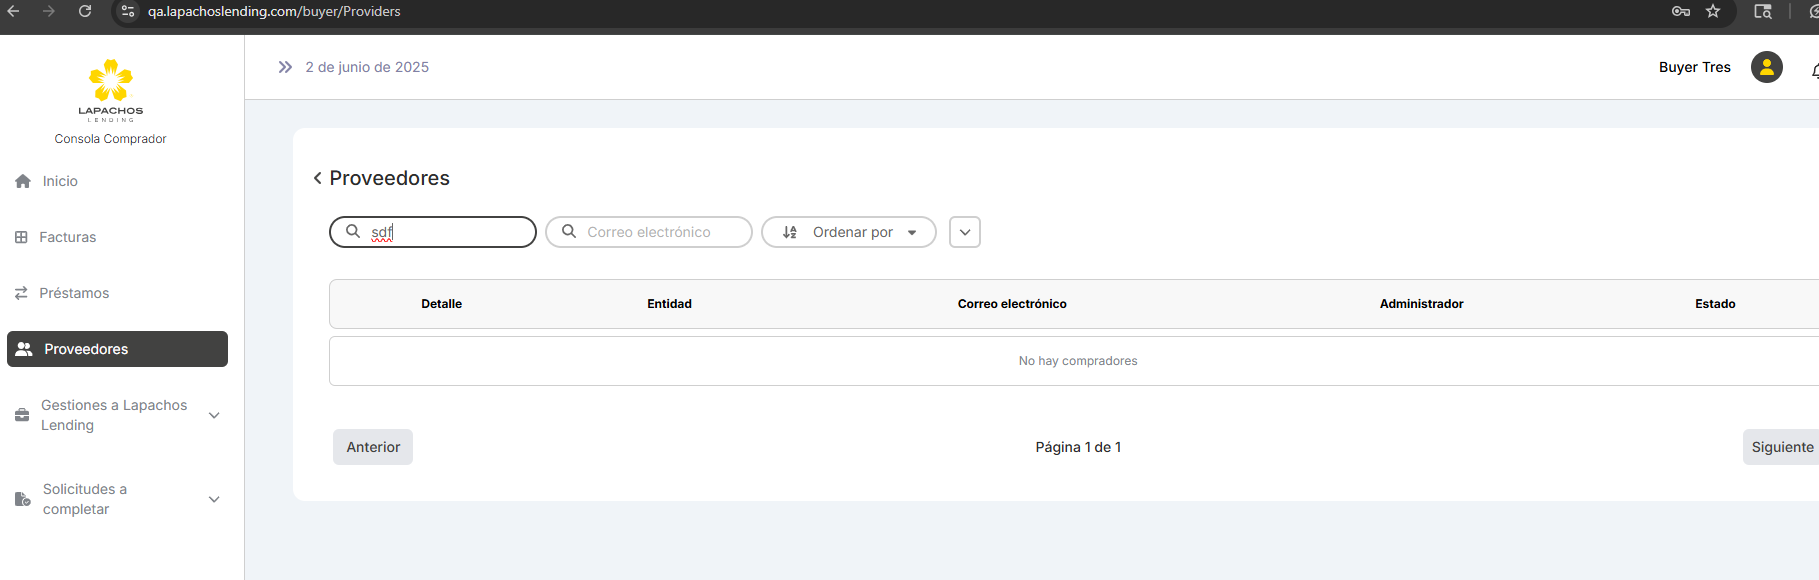Open the Buyer Tres user avatar
1819x580 pixels.
pos(1766,67)
